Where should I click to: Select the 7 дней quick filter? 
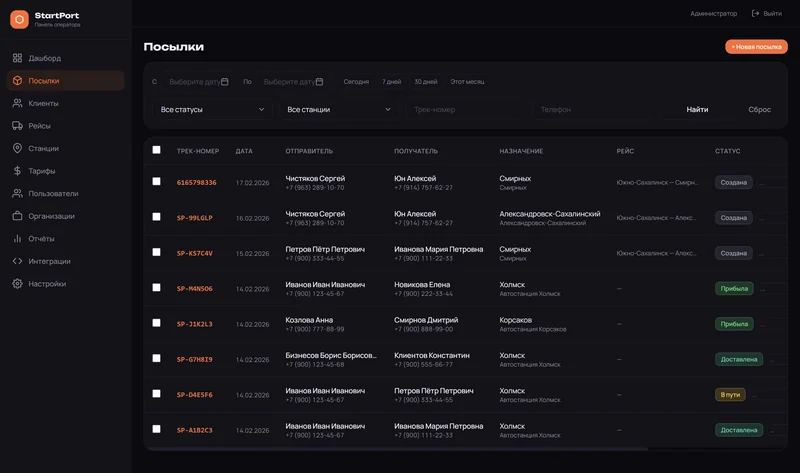pos(391,82)
